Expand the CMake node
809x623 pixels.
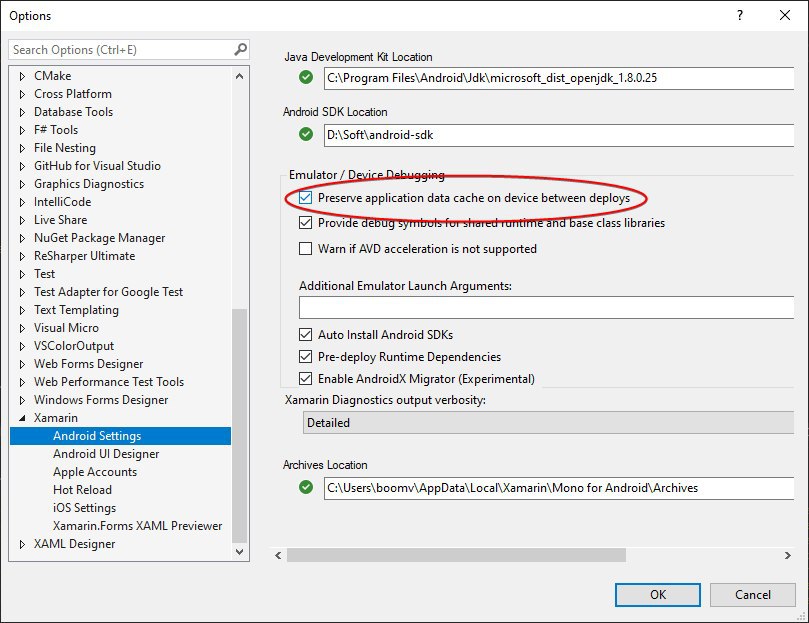coord(22,76)
